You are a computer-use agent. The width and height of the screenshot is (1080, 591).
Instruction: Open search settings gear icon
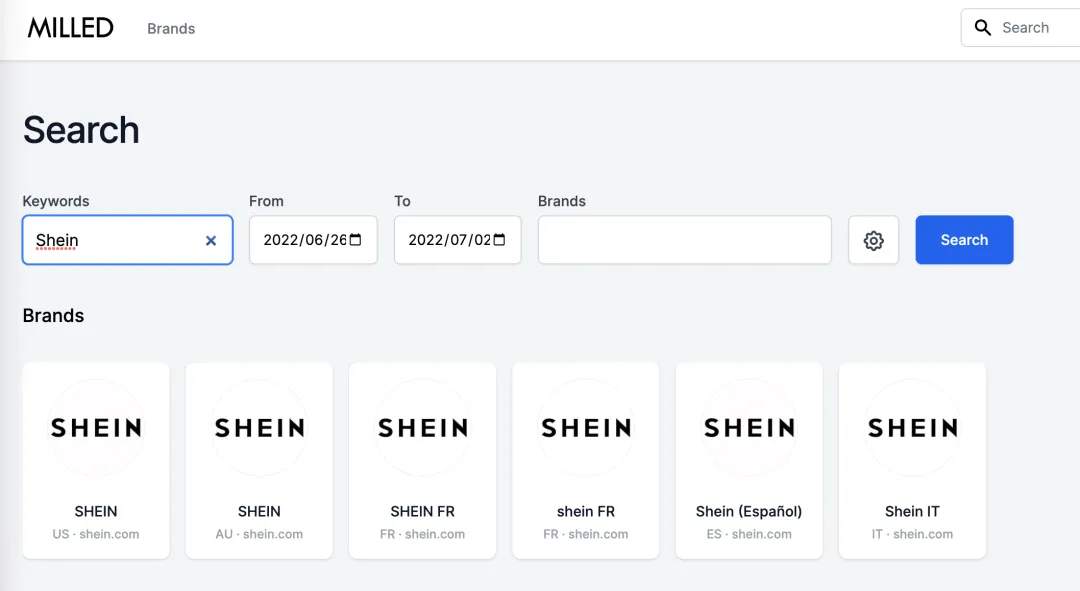873,240
